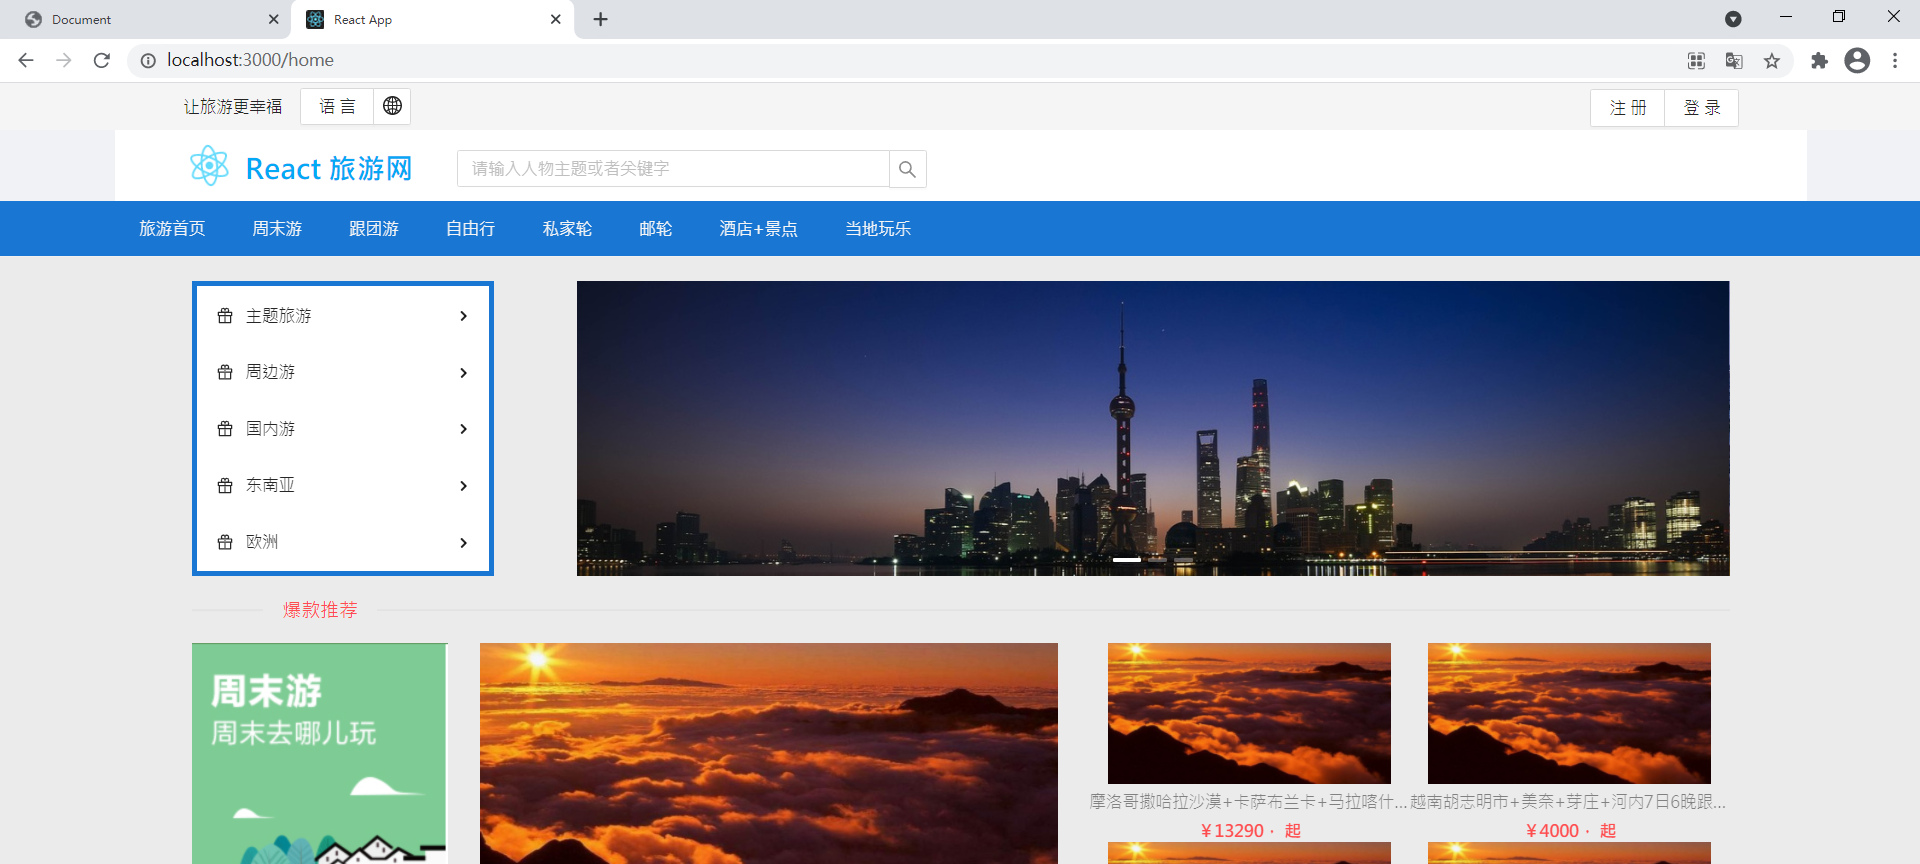Select 邮轮 in navigation bar
Viewport: 1920px width, 864px height.
pyautogui.click(x=656, y=228)
